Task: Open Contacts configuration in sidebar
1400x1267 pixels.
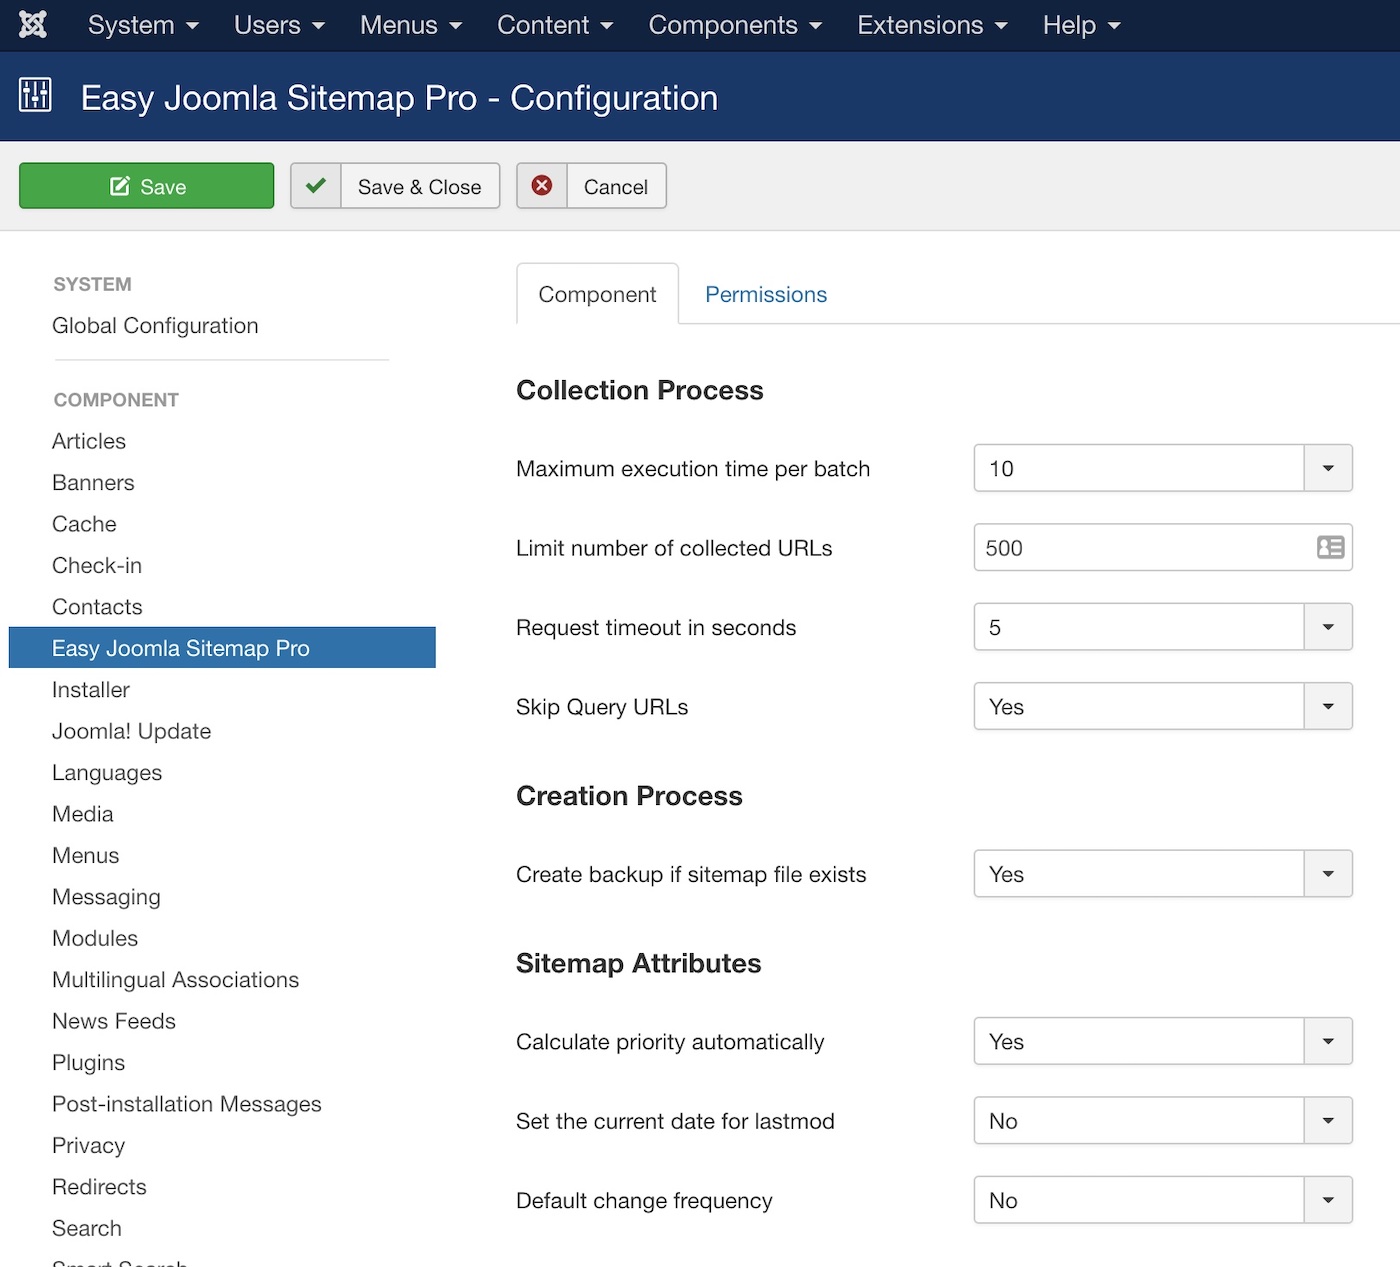Action: tap(97, 607)
